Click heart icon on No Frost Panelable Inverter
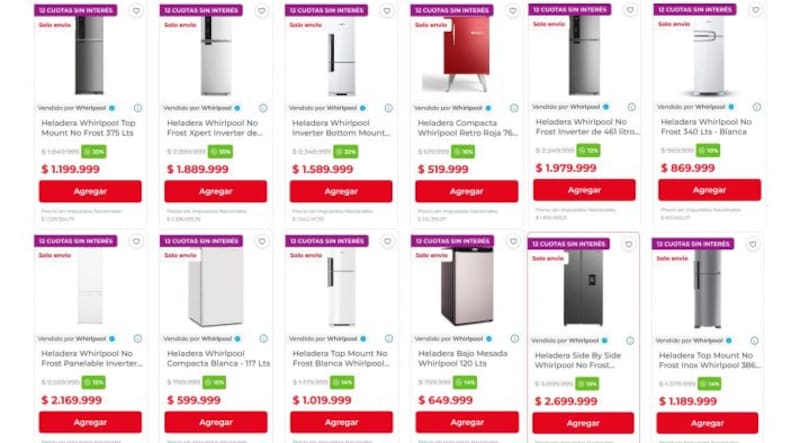This screenshot has width=800, height=443. [x=136, y=241]
